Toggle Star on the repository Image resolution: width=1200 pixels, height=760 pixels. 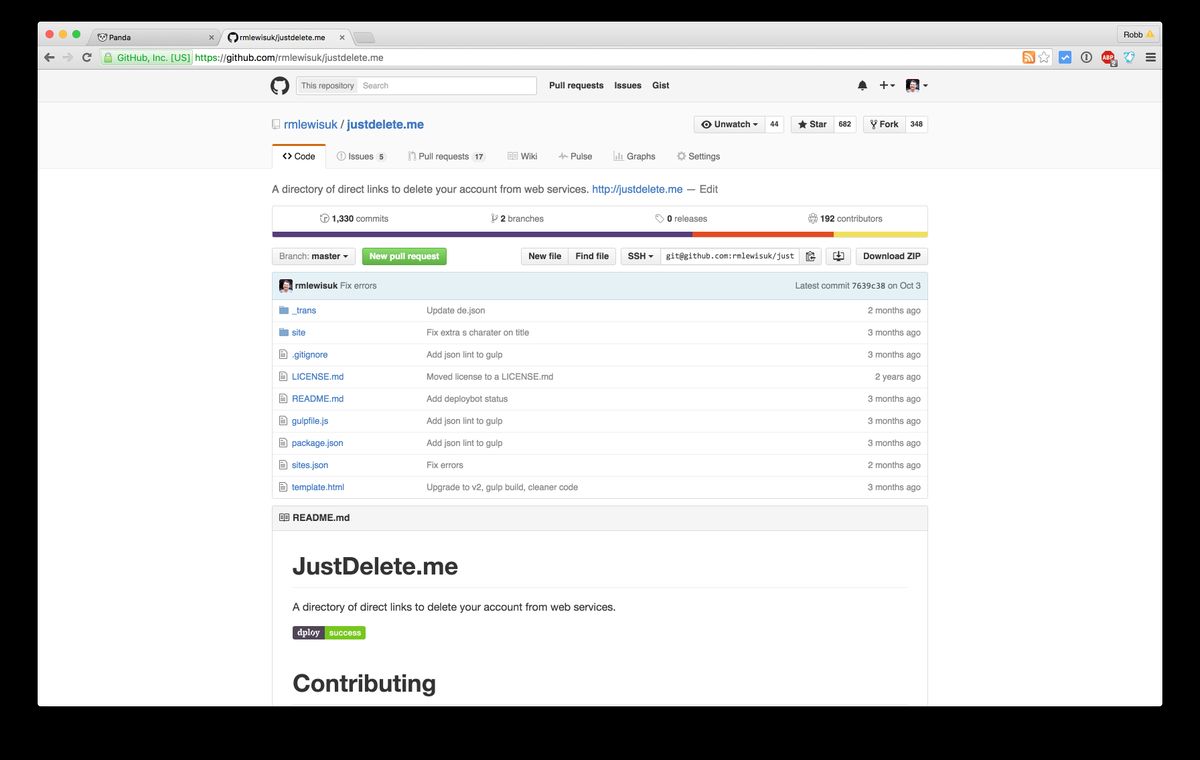pos(811,124)
